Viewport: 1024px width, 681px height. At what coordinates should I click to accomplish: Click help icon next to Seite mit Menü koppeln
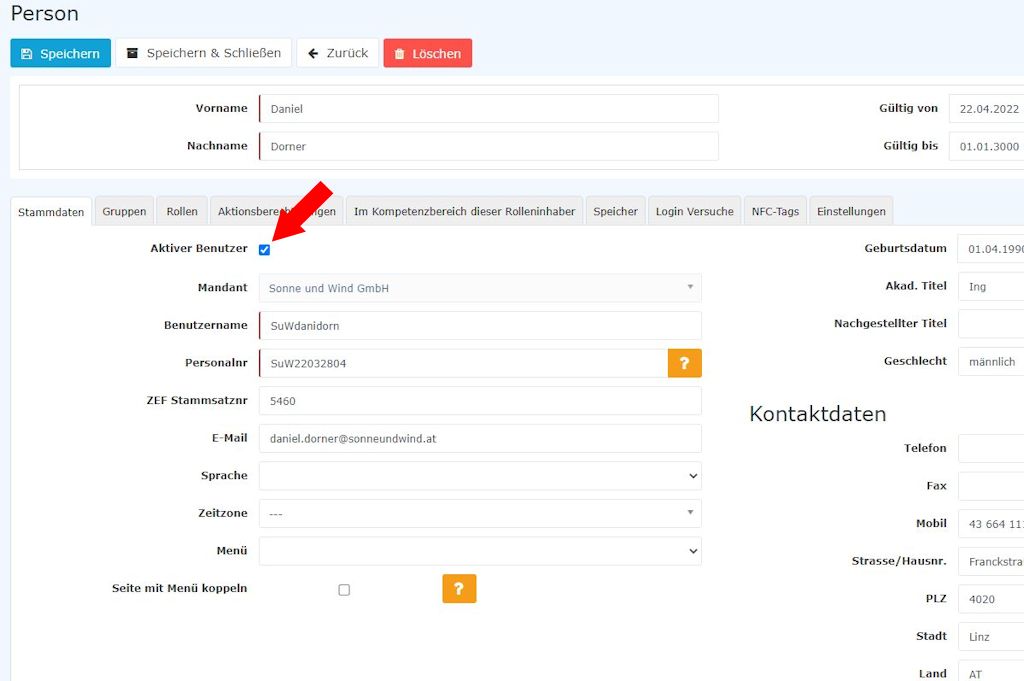tap(459, 589)
